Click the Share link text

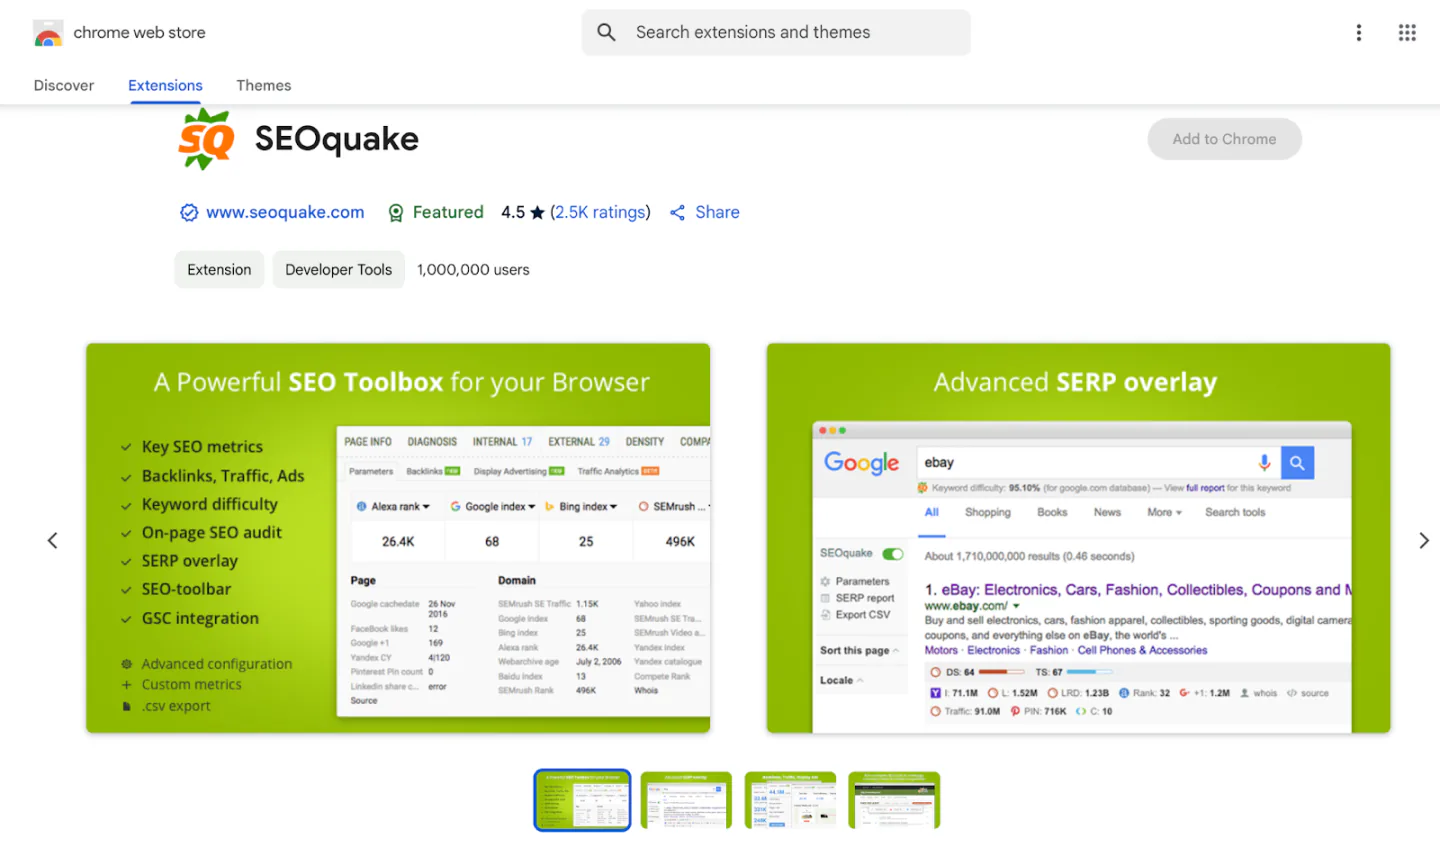pos(717,212)
